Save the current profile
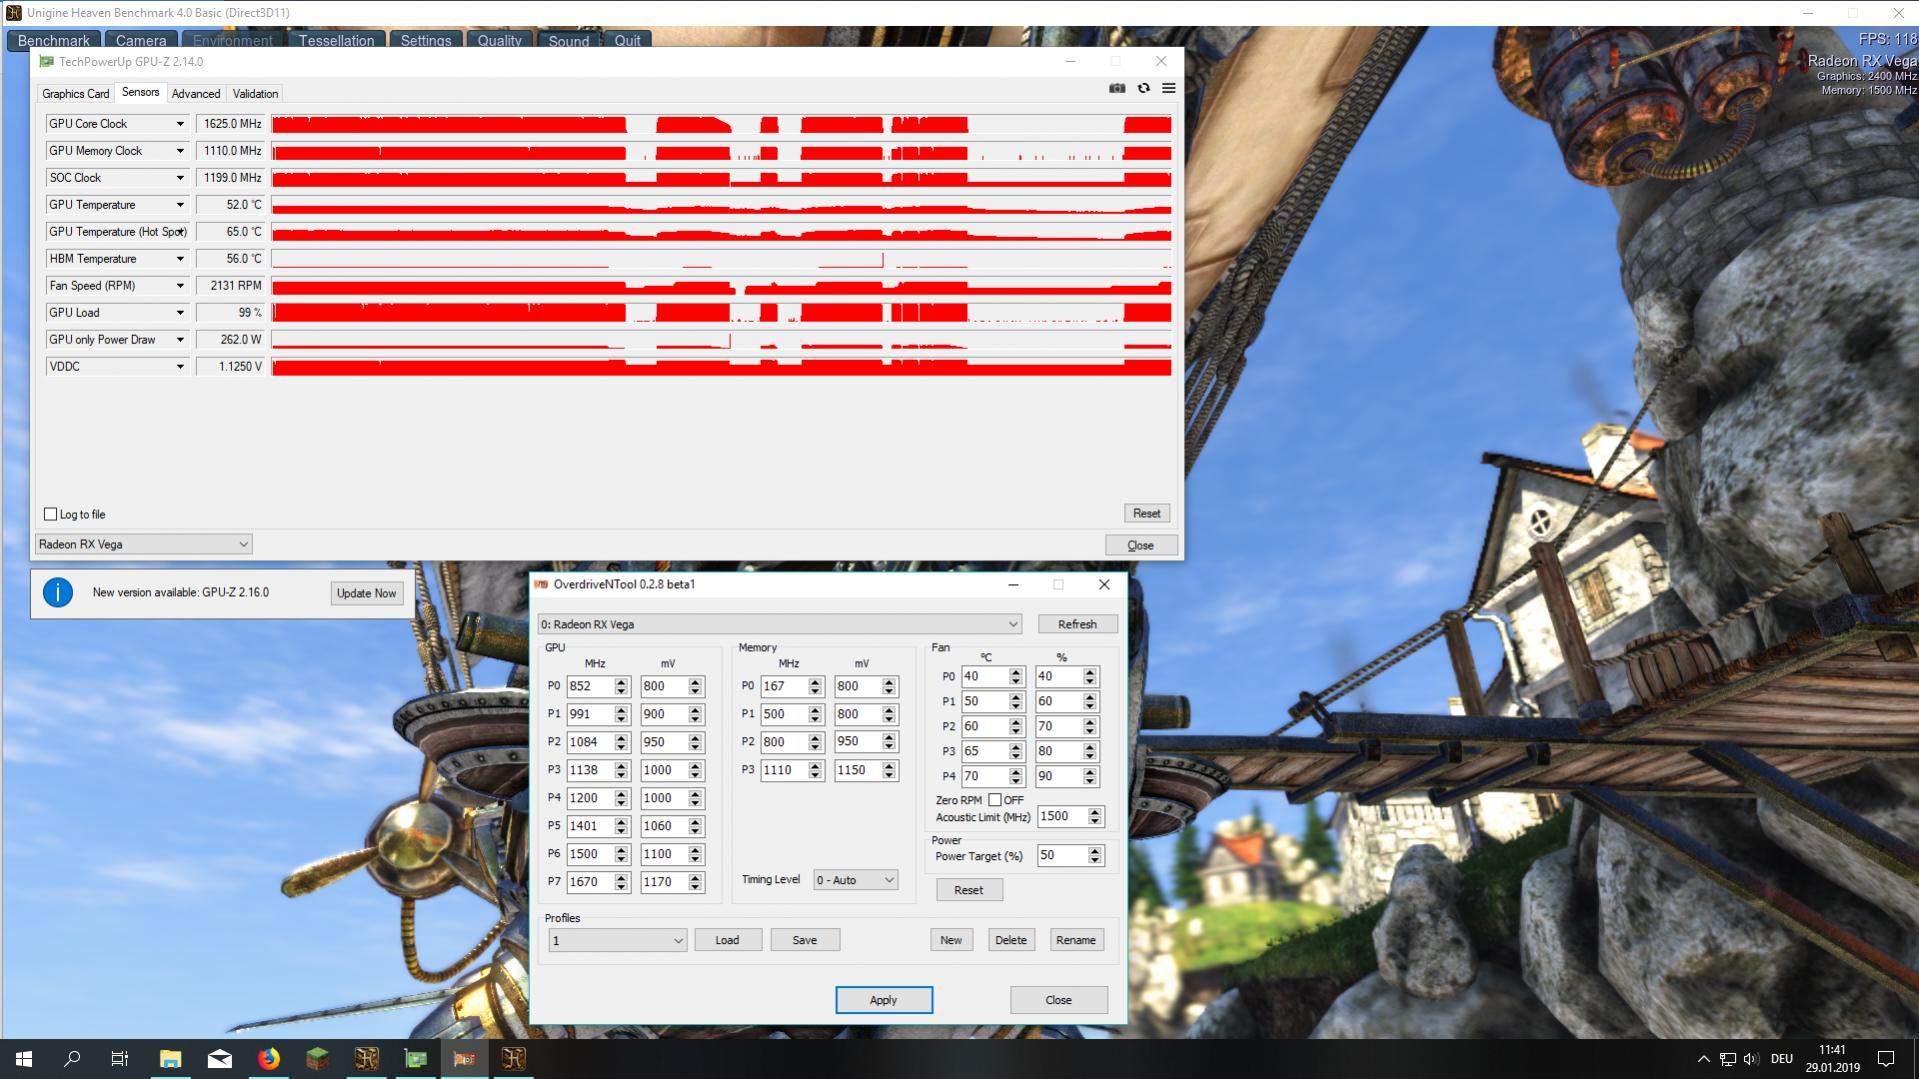Viewport: 1919px width, 1079px height. (x=805, y=940)
